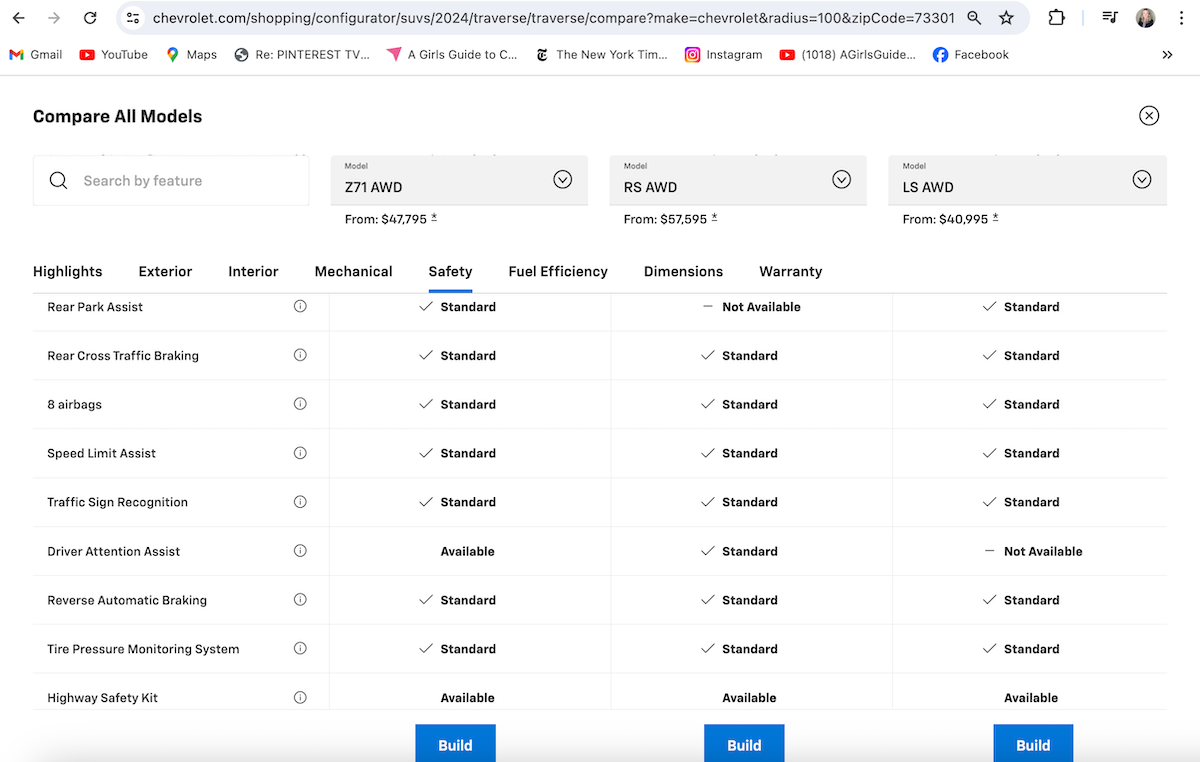Click the info icon next to Driver Attention Assist
Image resolution: width=1200 pixels, height=762 pixels.
(300, 551)
